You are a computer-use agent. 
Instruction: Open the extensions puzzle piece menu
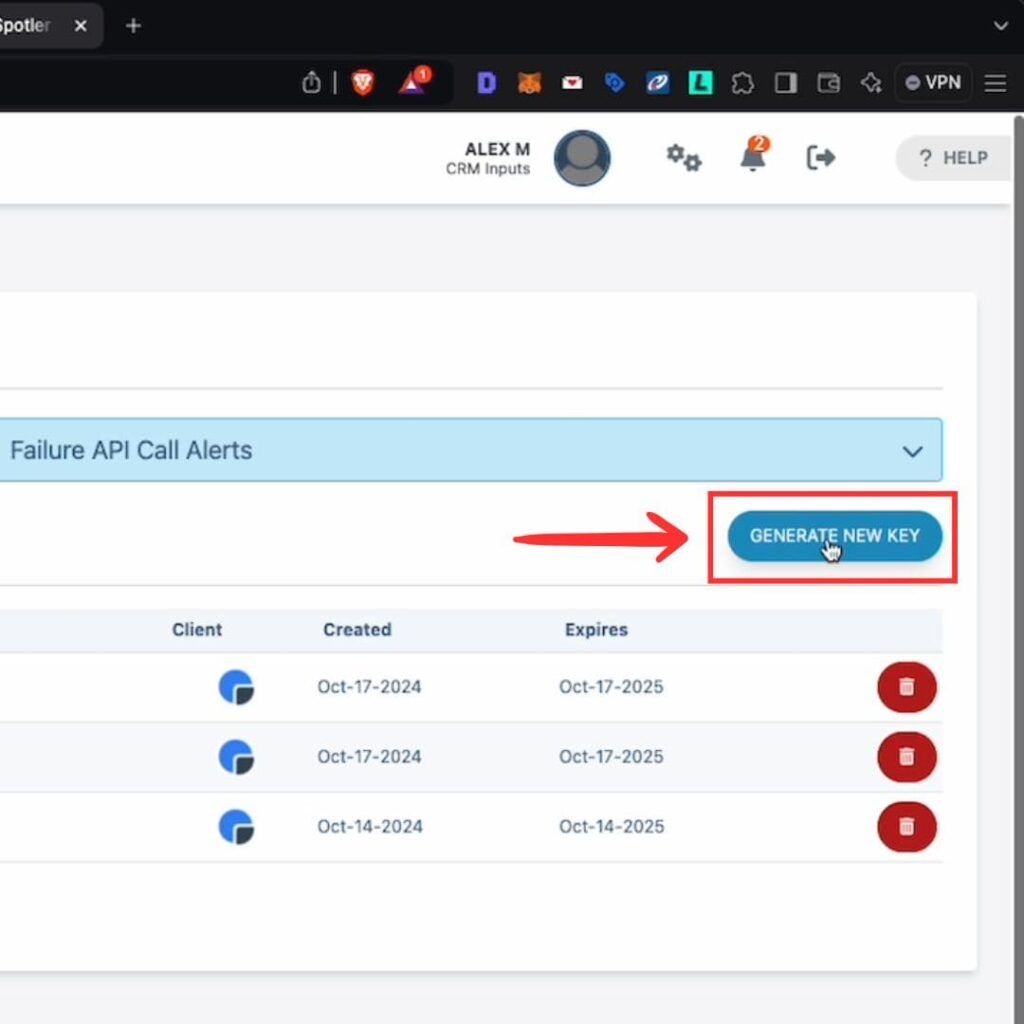point(743,83)
